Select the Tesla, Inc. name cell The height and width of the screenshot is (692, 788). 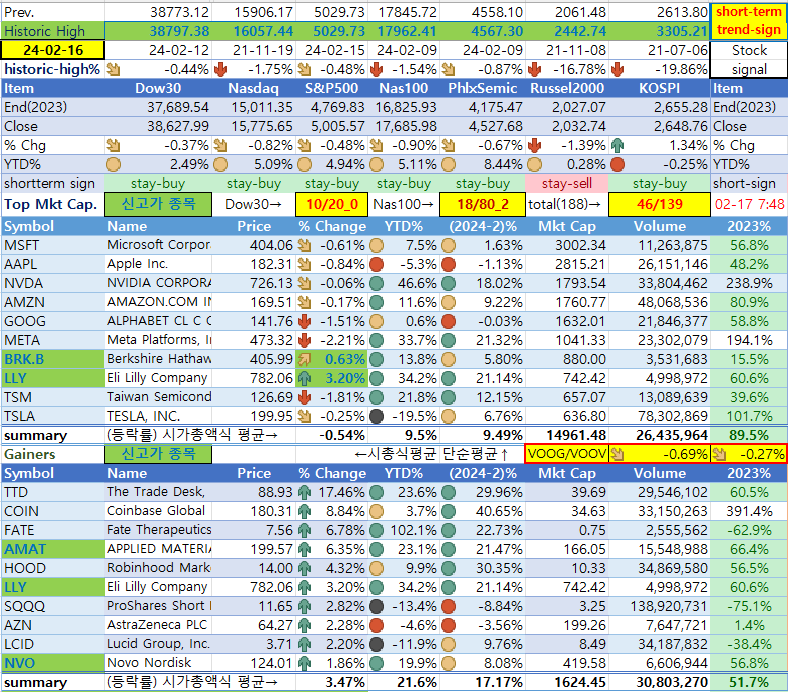point(158,417)
